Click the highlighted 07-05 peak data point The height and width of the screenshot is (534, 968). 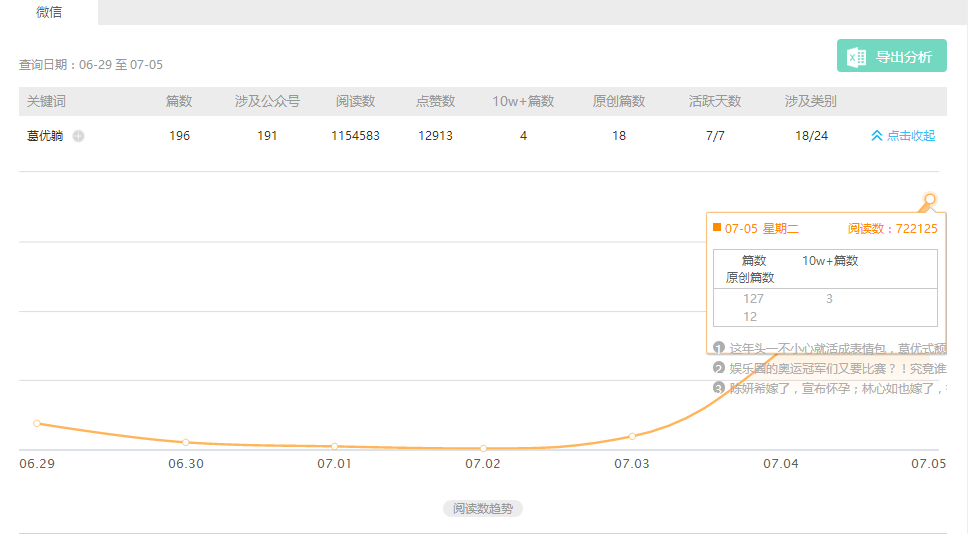pos(930,199)
